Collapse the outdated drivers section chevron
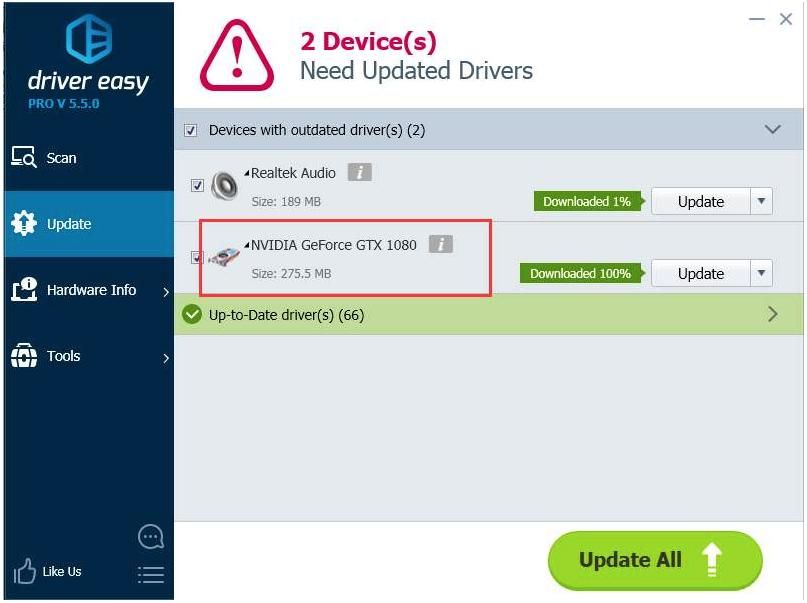 pyautogui.click(x=773, y=130)
